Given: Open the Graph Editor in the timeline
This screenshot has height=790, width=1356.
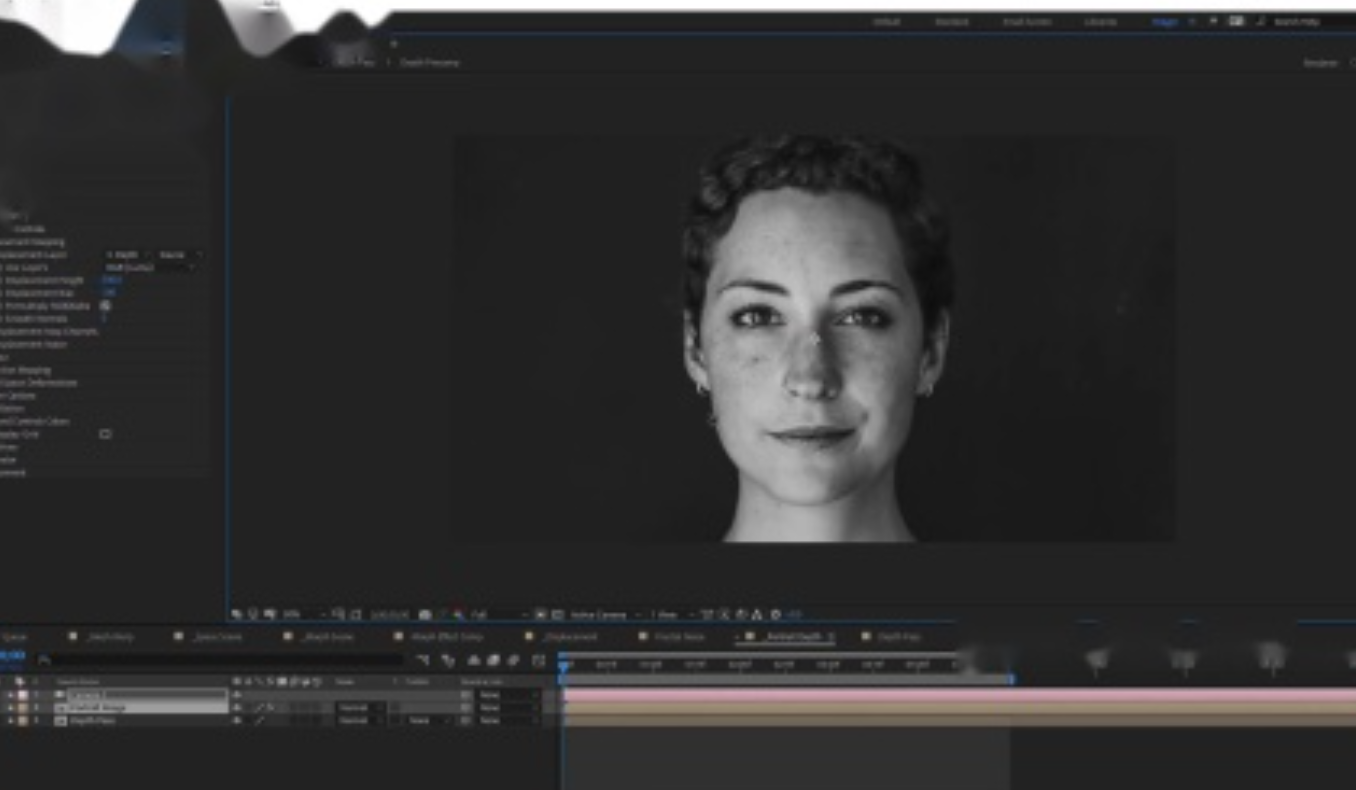Looking at the screenshot, I should [x=539, y=660].
